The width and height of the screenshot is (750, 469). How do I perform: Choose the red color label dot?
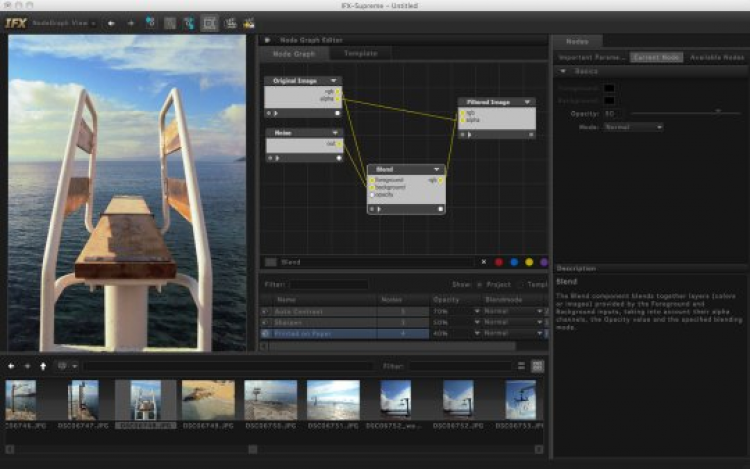tap(499, 262)
